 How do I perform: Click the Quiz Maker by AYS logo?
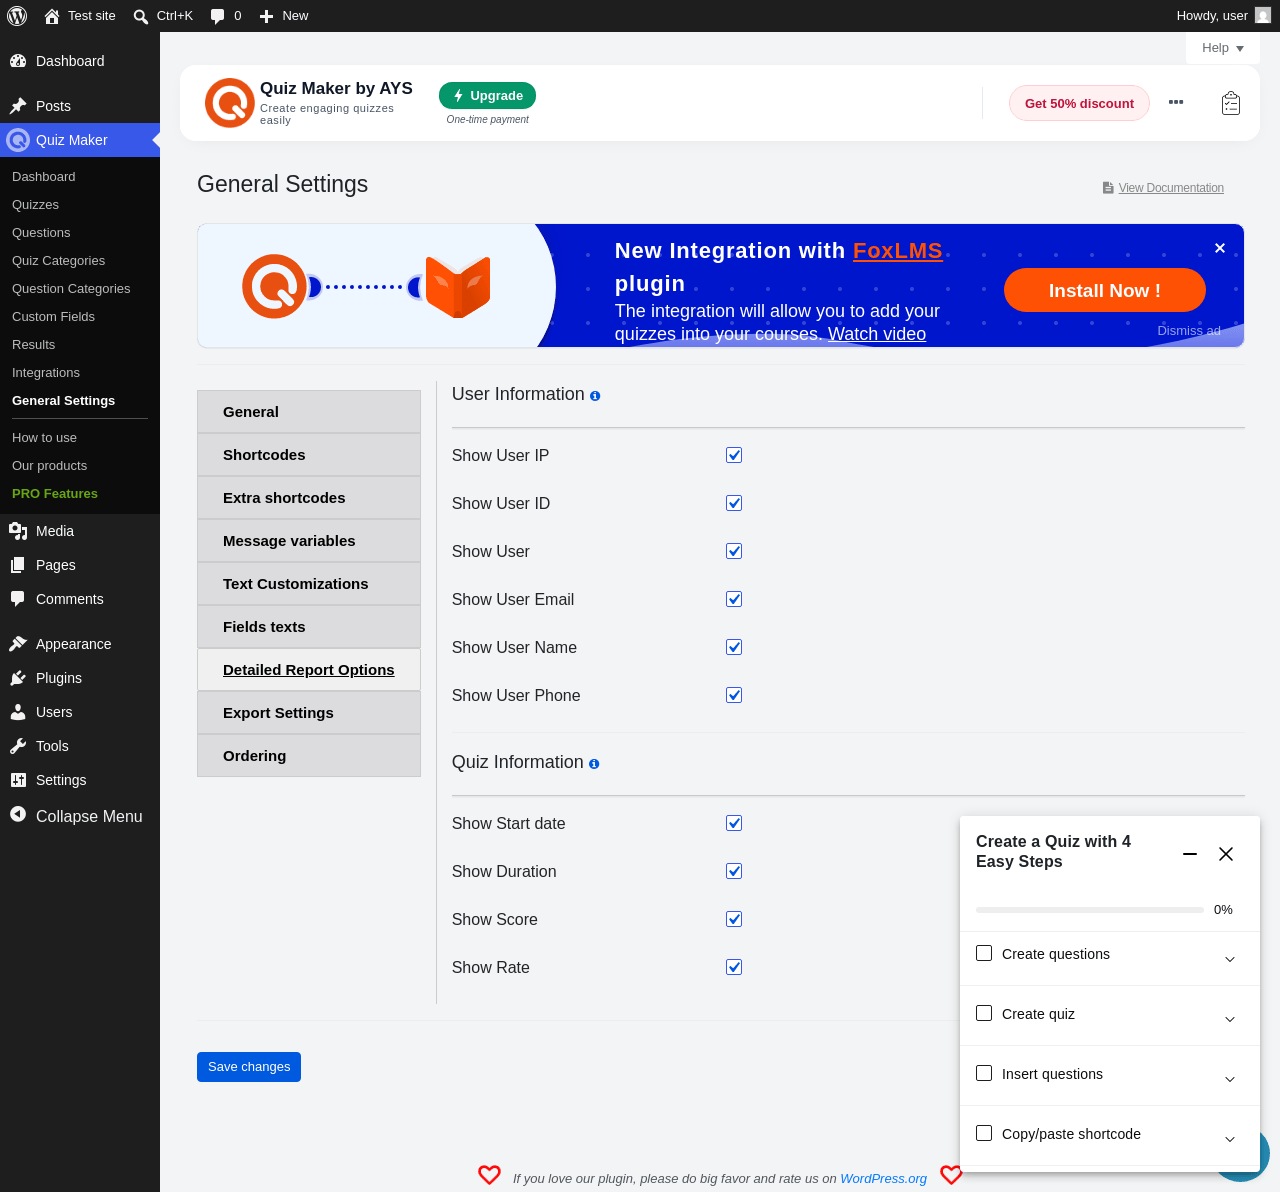click(230, 103)
